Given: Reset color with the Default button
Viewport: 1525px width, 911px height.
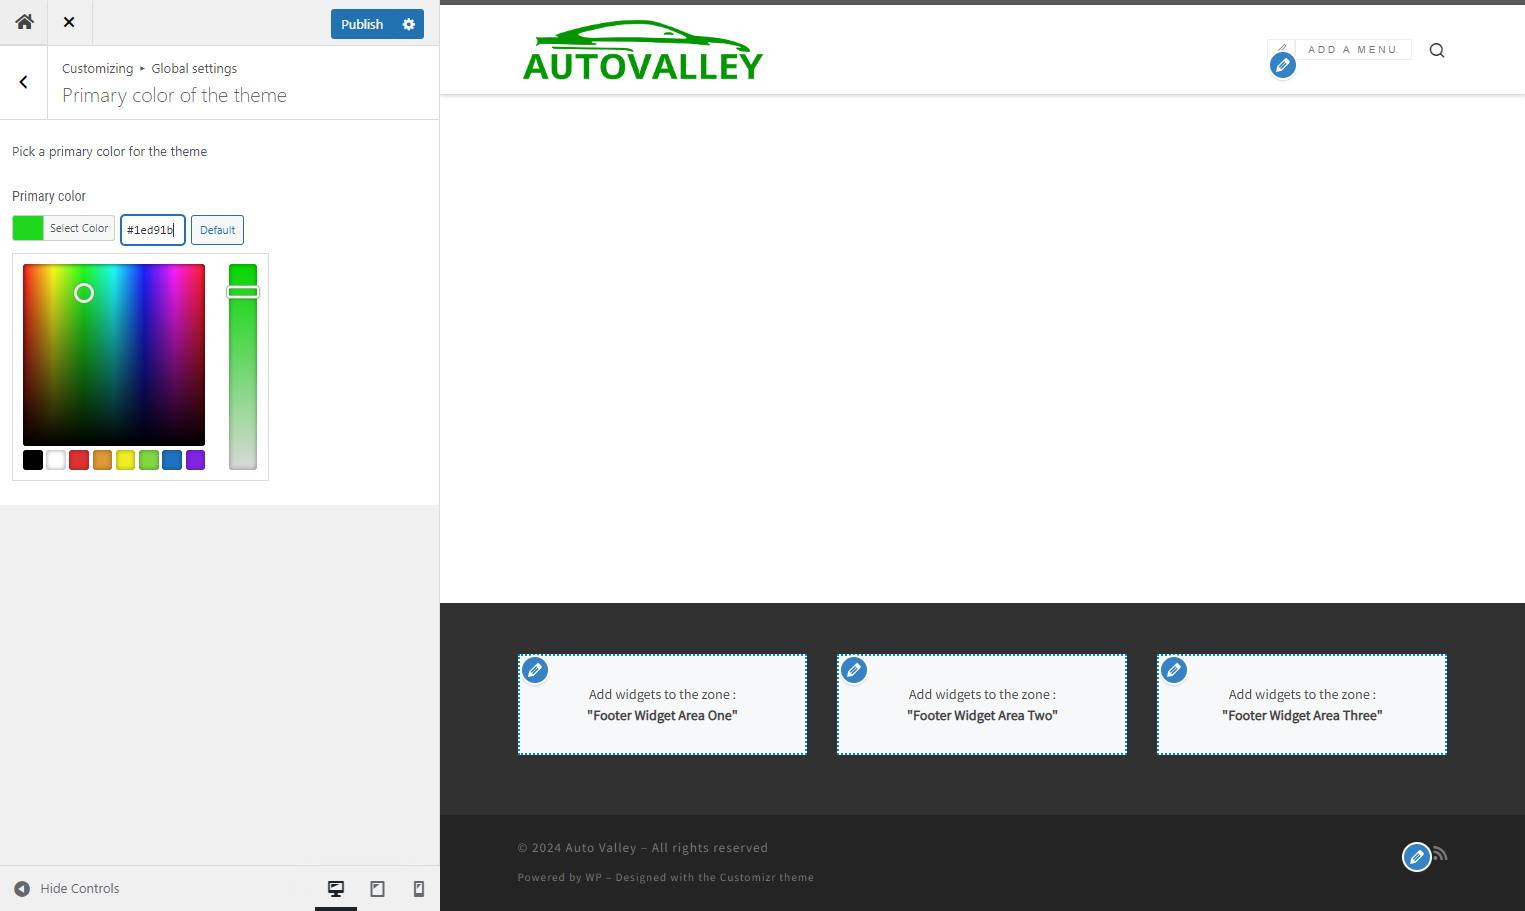Looking at the screenshot, I should (217, 230).
